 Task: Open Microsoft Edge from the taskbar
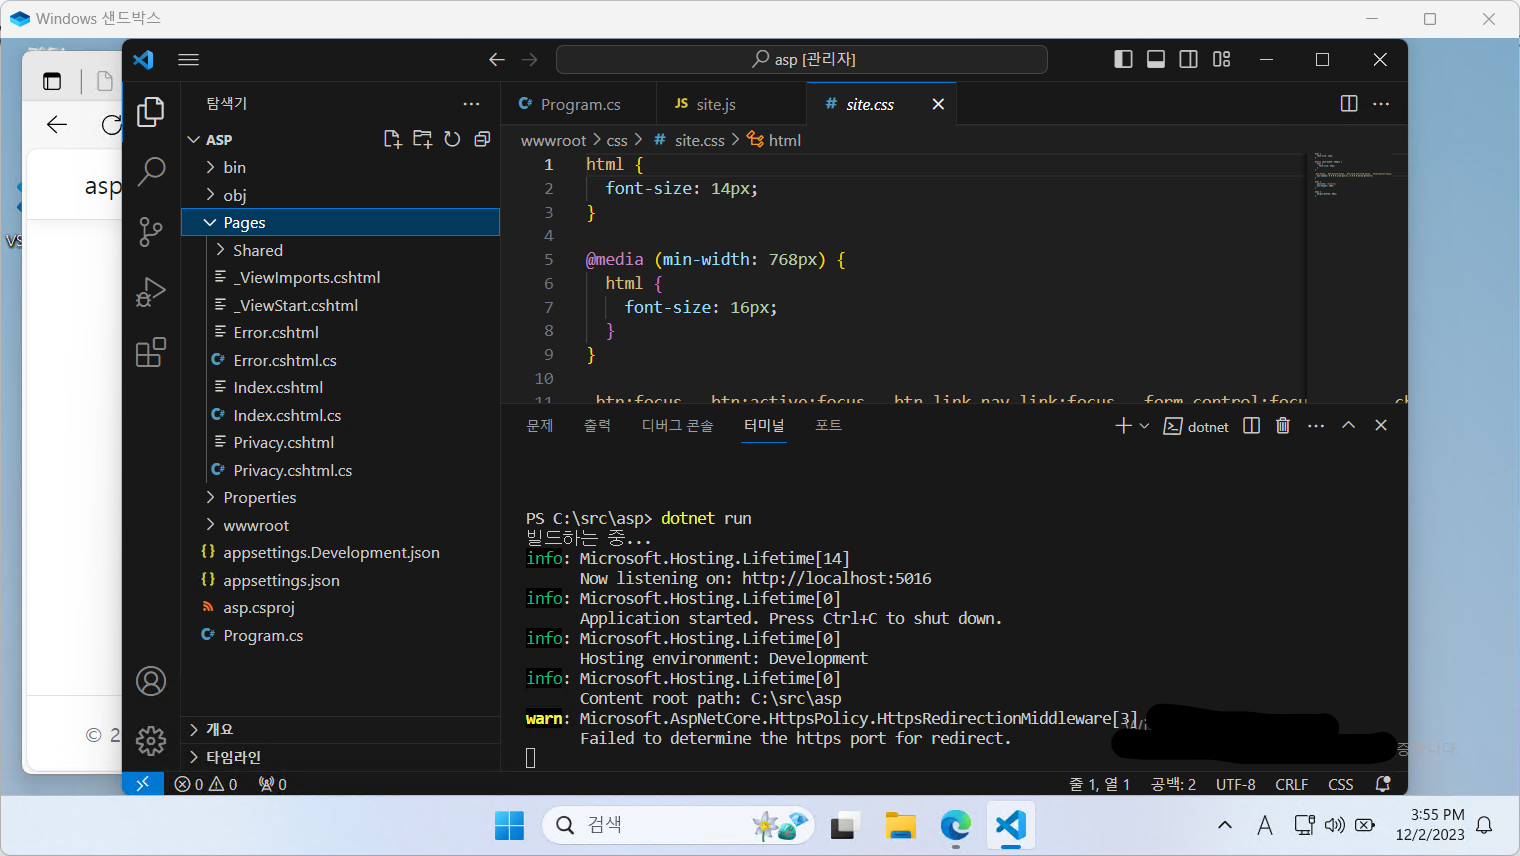point(956,825)
